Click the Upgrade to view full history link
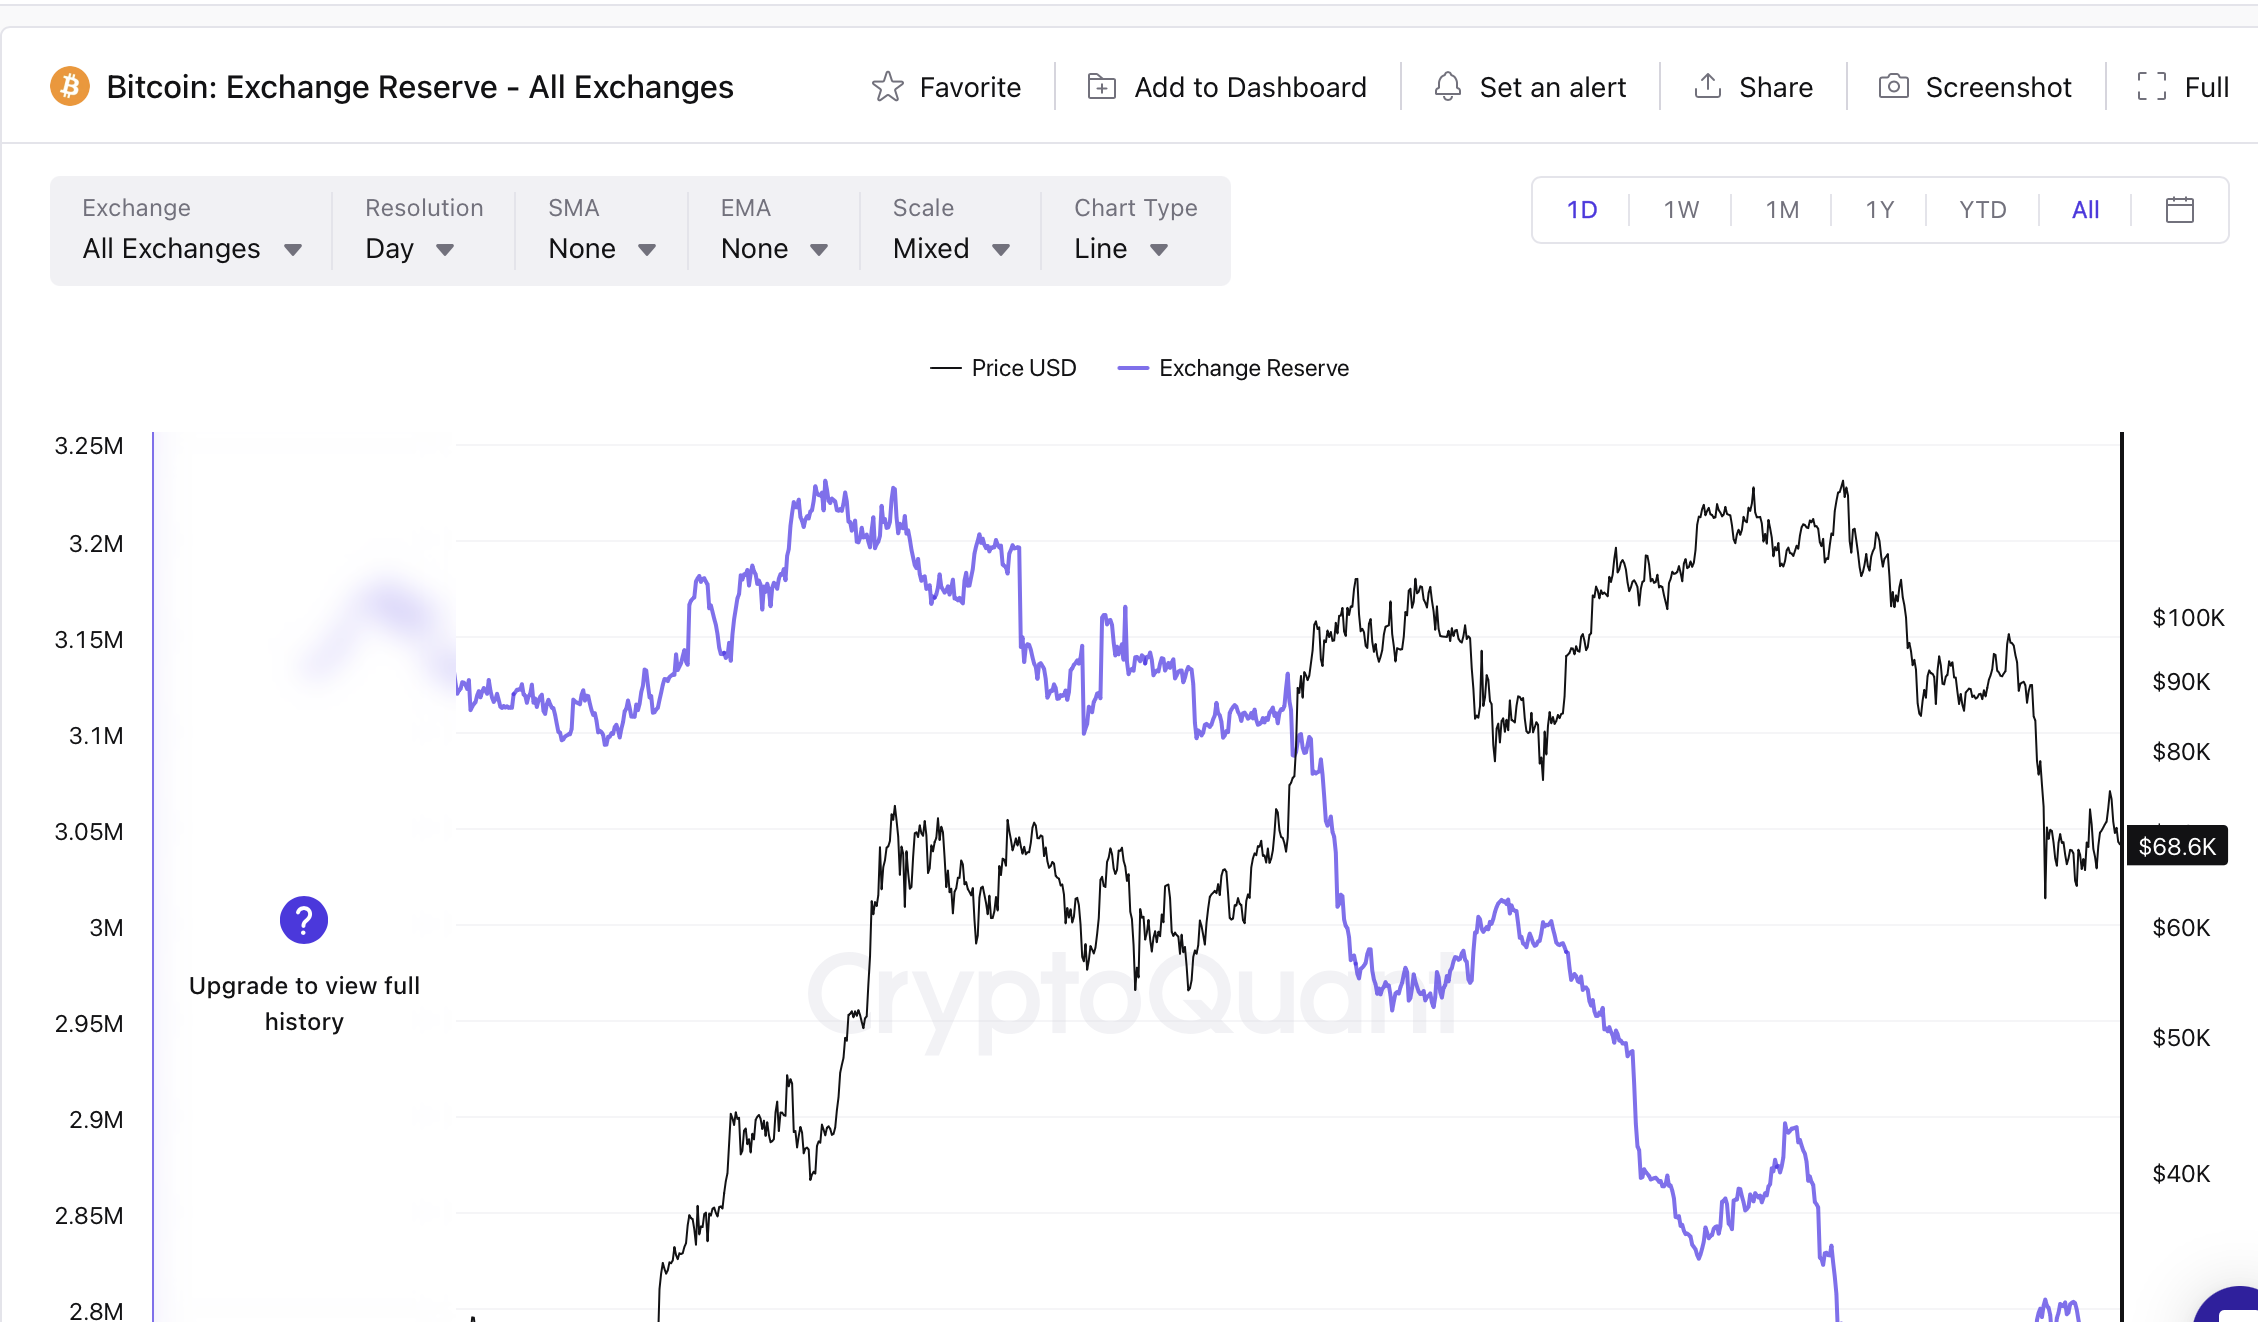Image resolution: width=2258 pixels, height=1322 pixels. [304, 1003]
